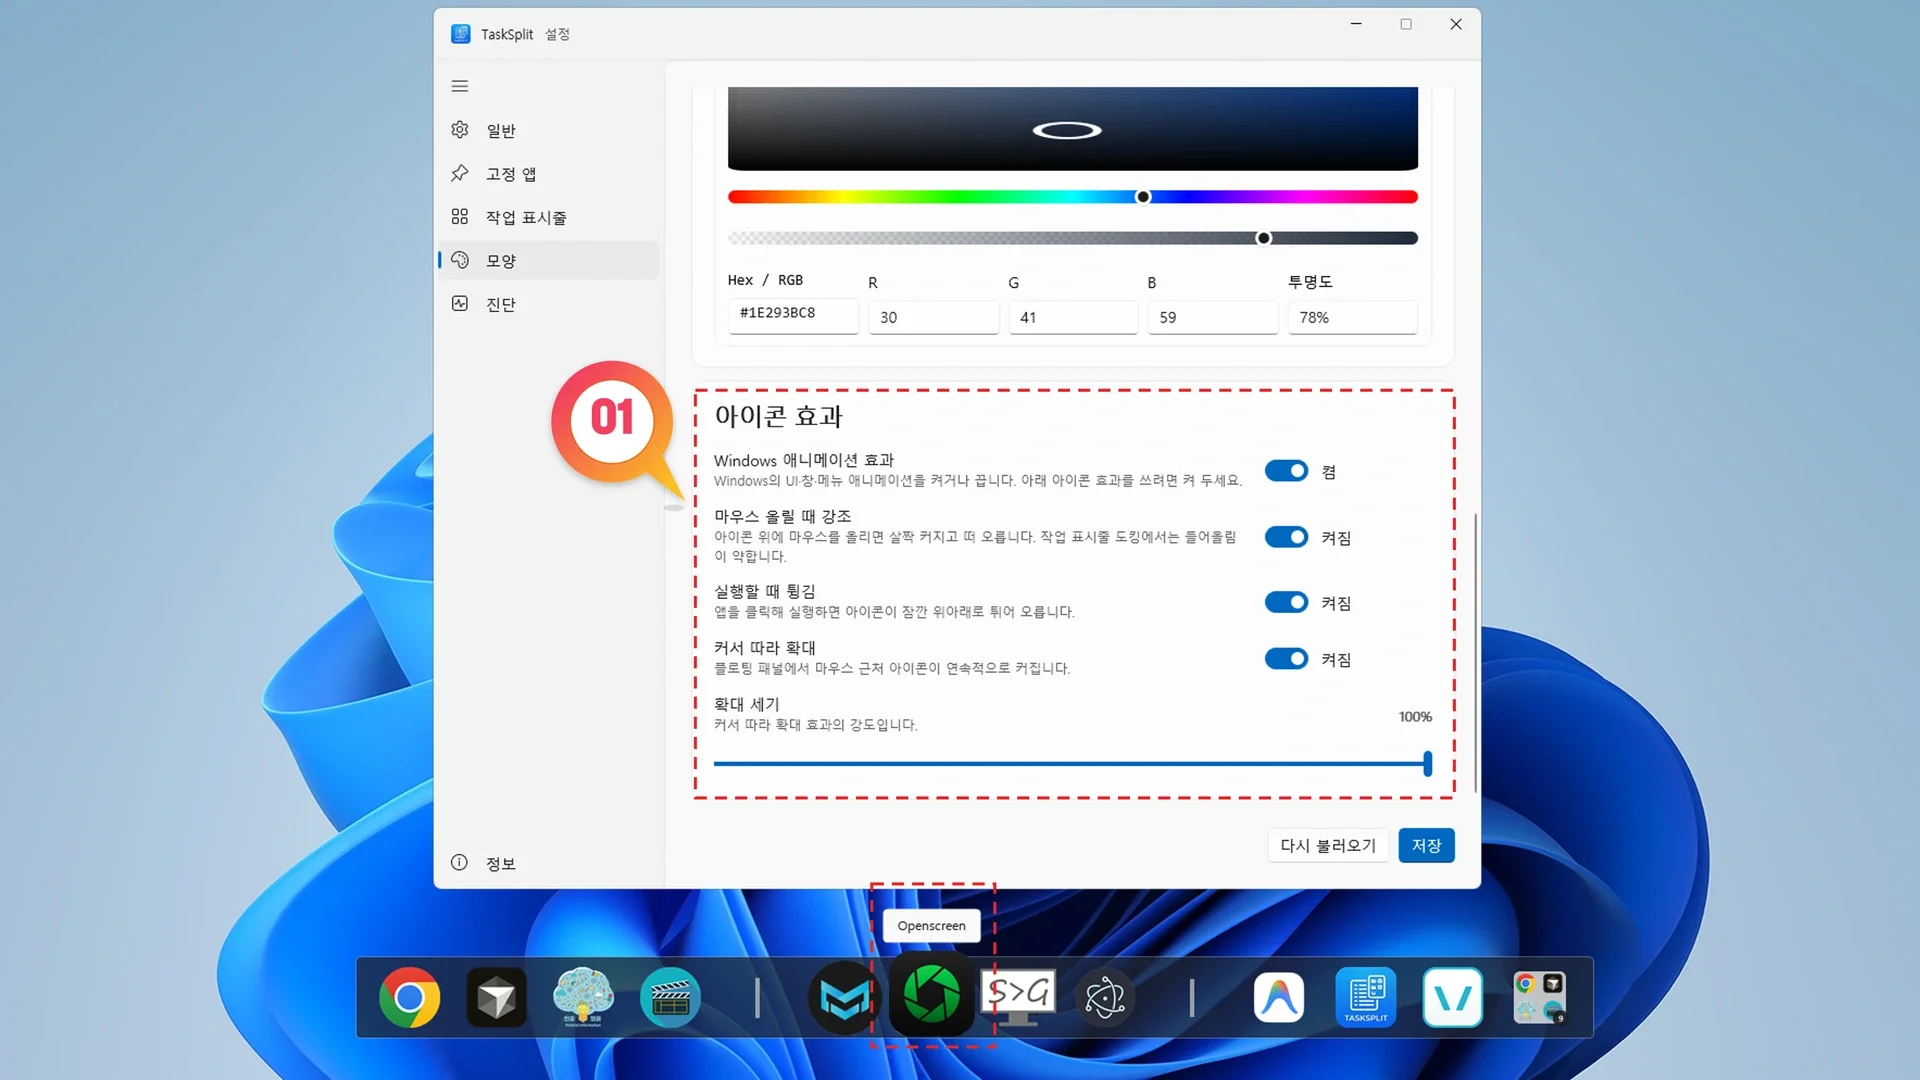Click the B value input field
This screenshot has height=1080, width=1920.
tap(1212, 317)
